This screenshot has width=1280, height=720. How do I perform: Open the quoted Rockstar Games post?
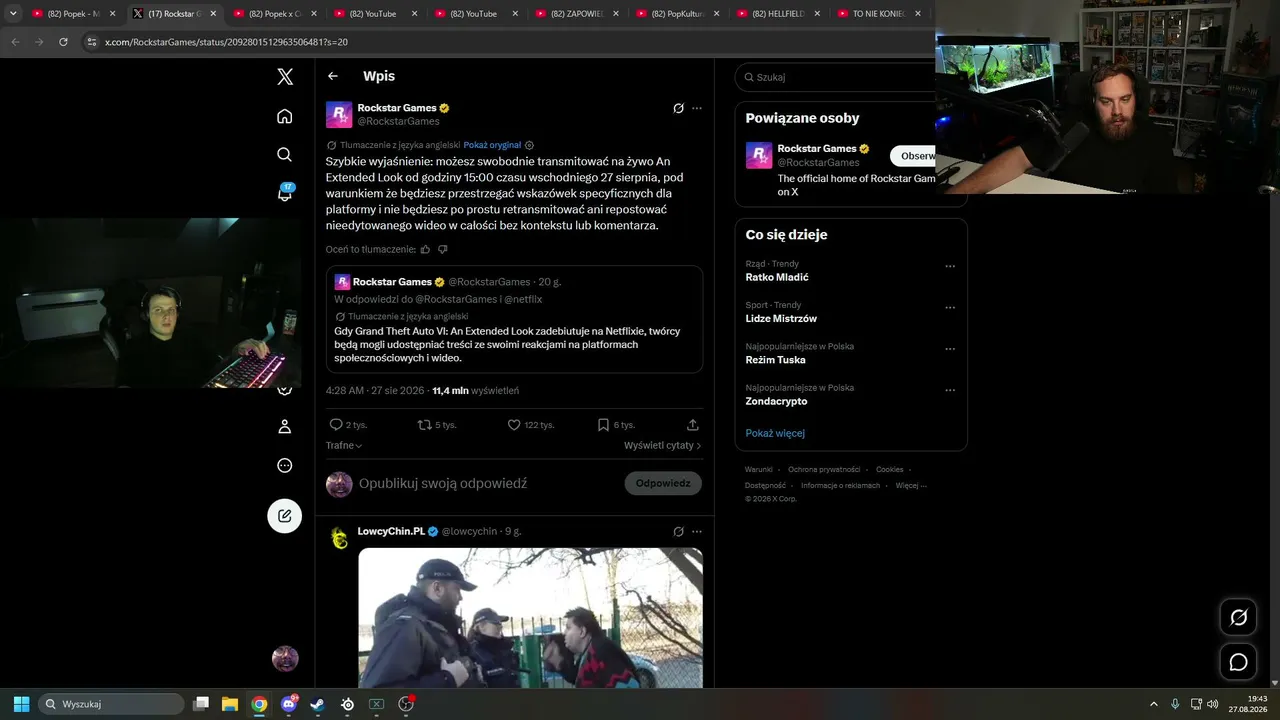pyautogui.click(x=514, y=319)
